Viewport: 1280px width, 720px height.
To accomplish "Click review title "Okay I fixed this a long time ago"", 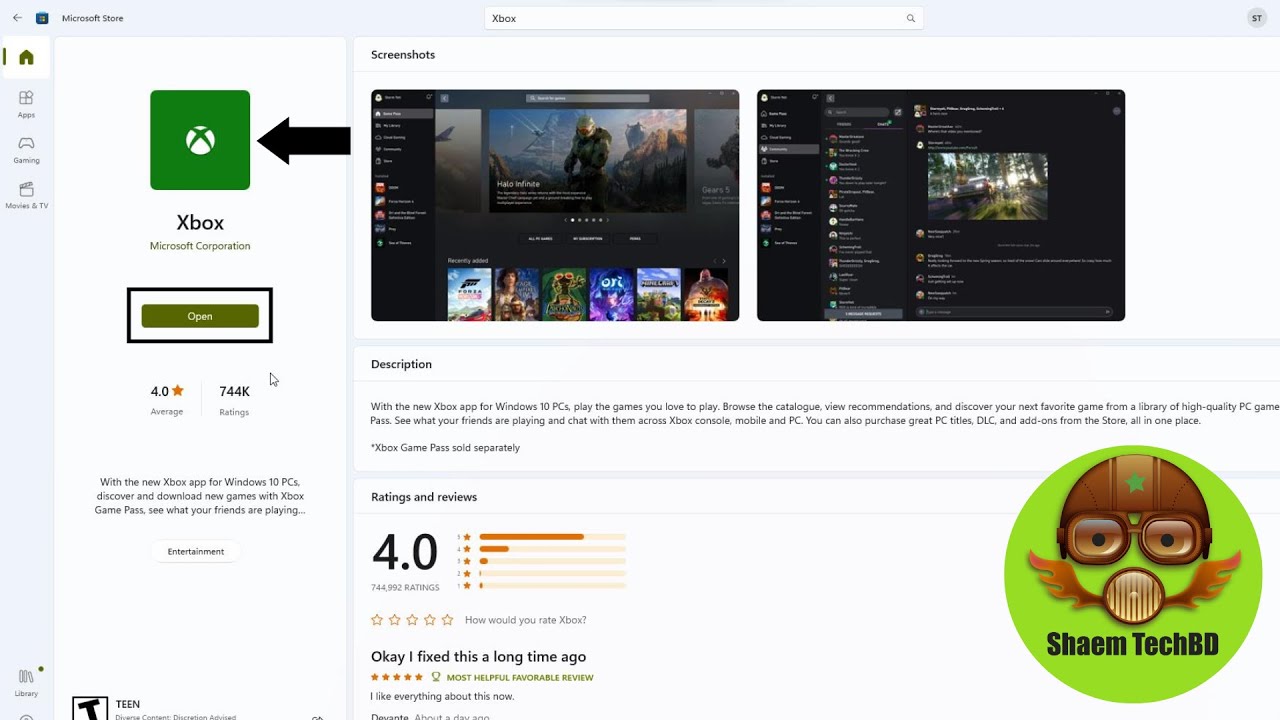I will [478, 657].
